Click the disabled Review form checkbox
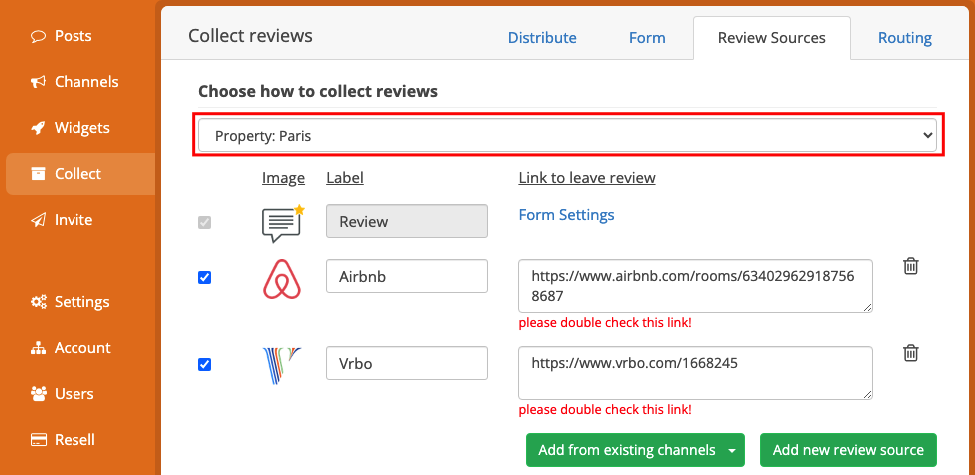Image resolution: width=975 pixels, height=475 pixels. 204,222
